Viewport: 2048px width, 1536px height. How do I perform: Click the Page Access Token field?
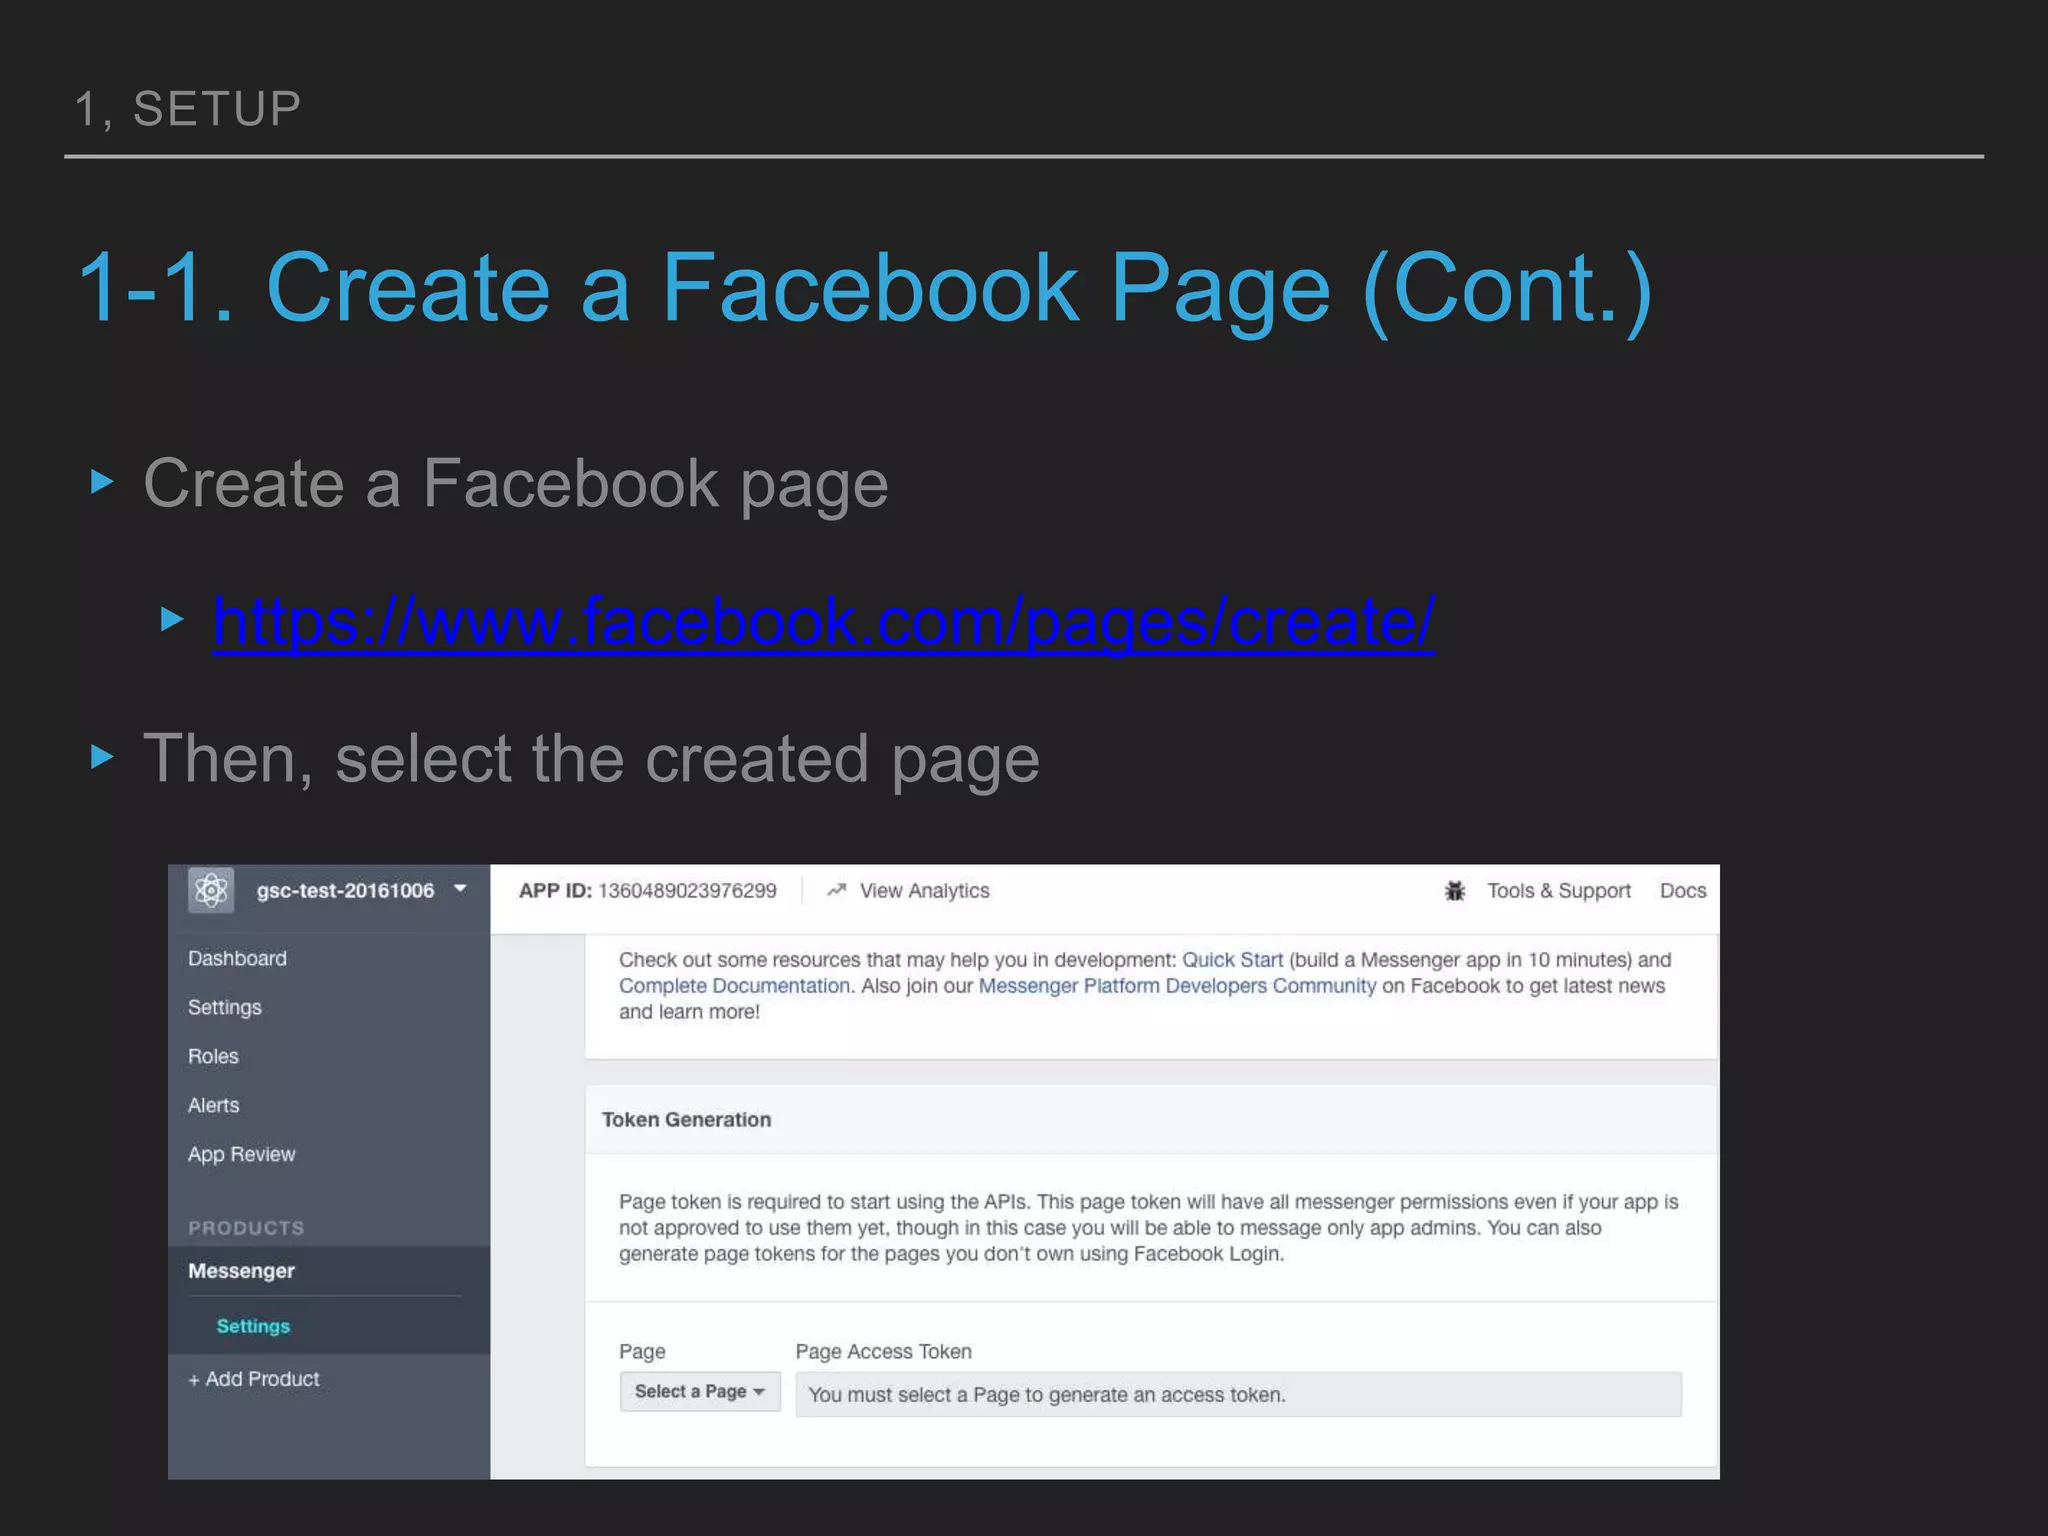point(1238,1395)
